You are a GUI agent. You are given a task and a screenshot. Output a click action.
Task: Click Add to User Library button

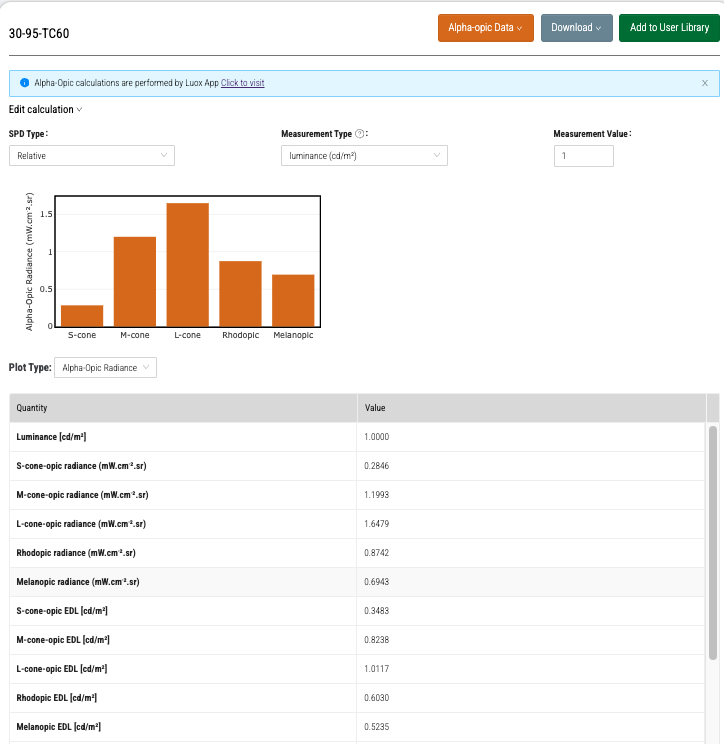[x=669, y=28]
